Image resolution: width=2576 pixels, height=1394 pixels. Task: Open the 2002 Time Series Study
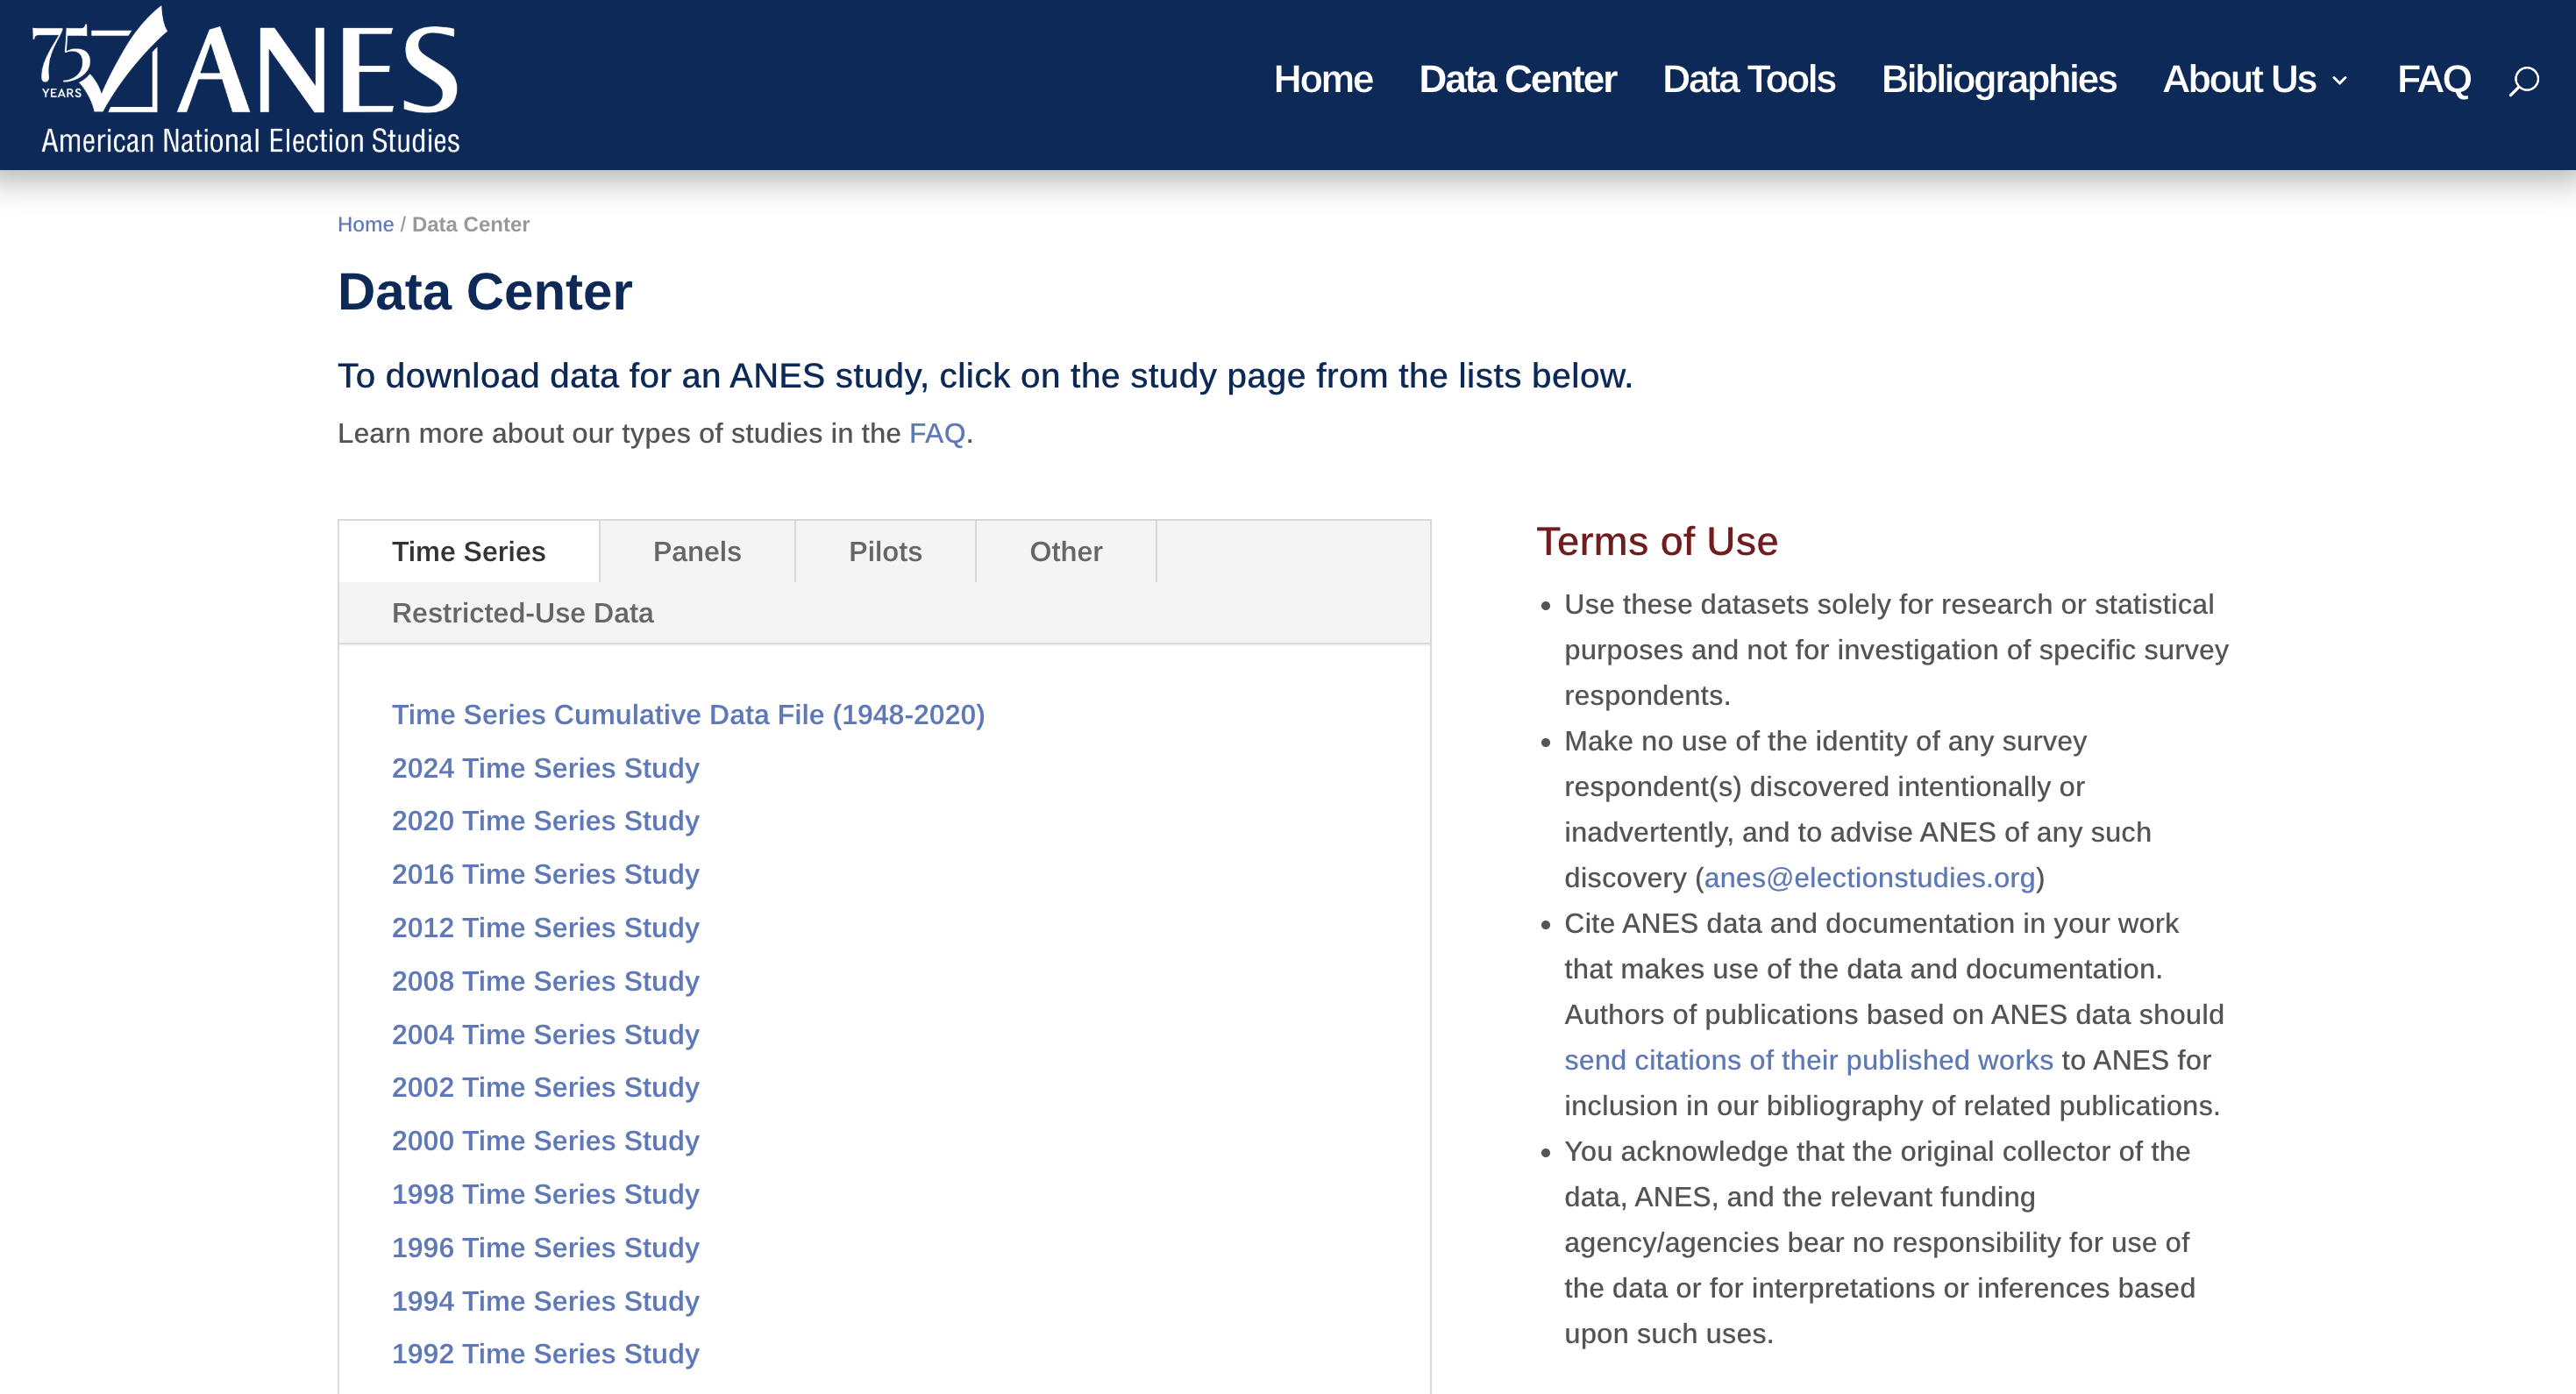545,1087
